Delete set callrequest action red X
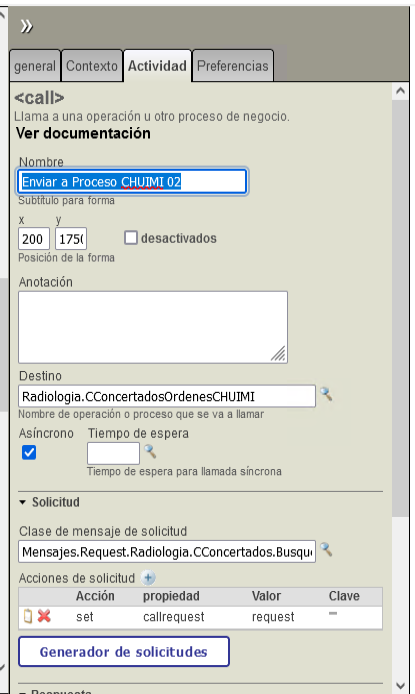This screenshot has width=415, height=694. (44, 616)
